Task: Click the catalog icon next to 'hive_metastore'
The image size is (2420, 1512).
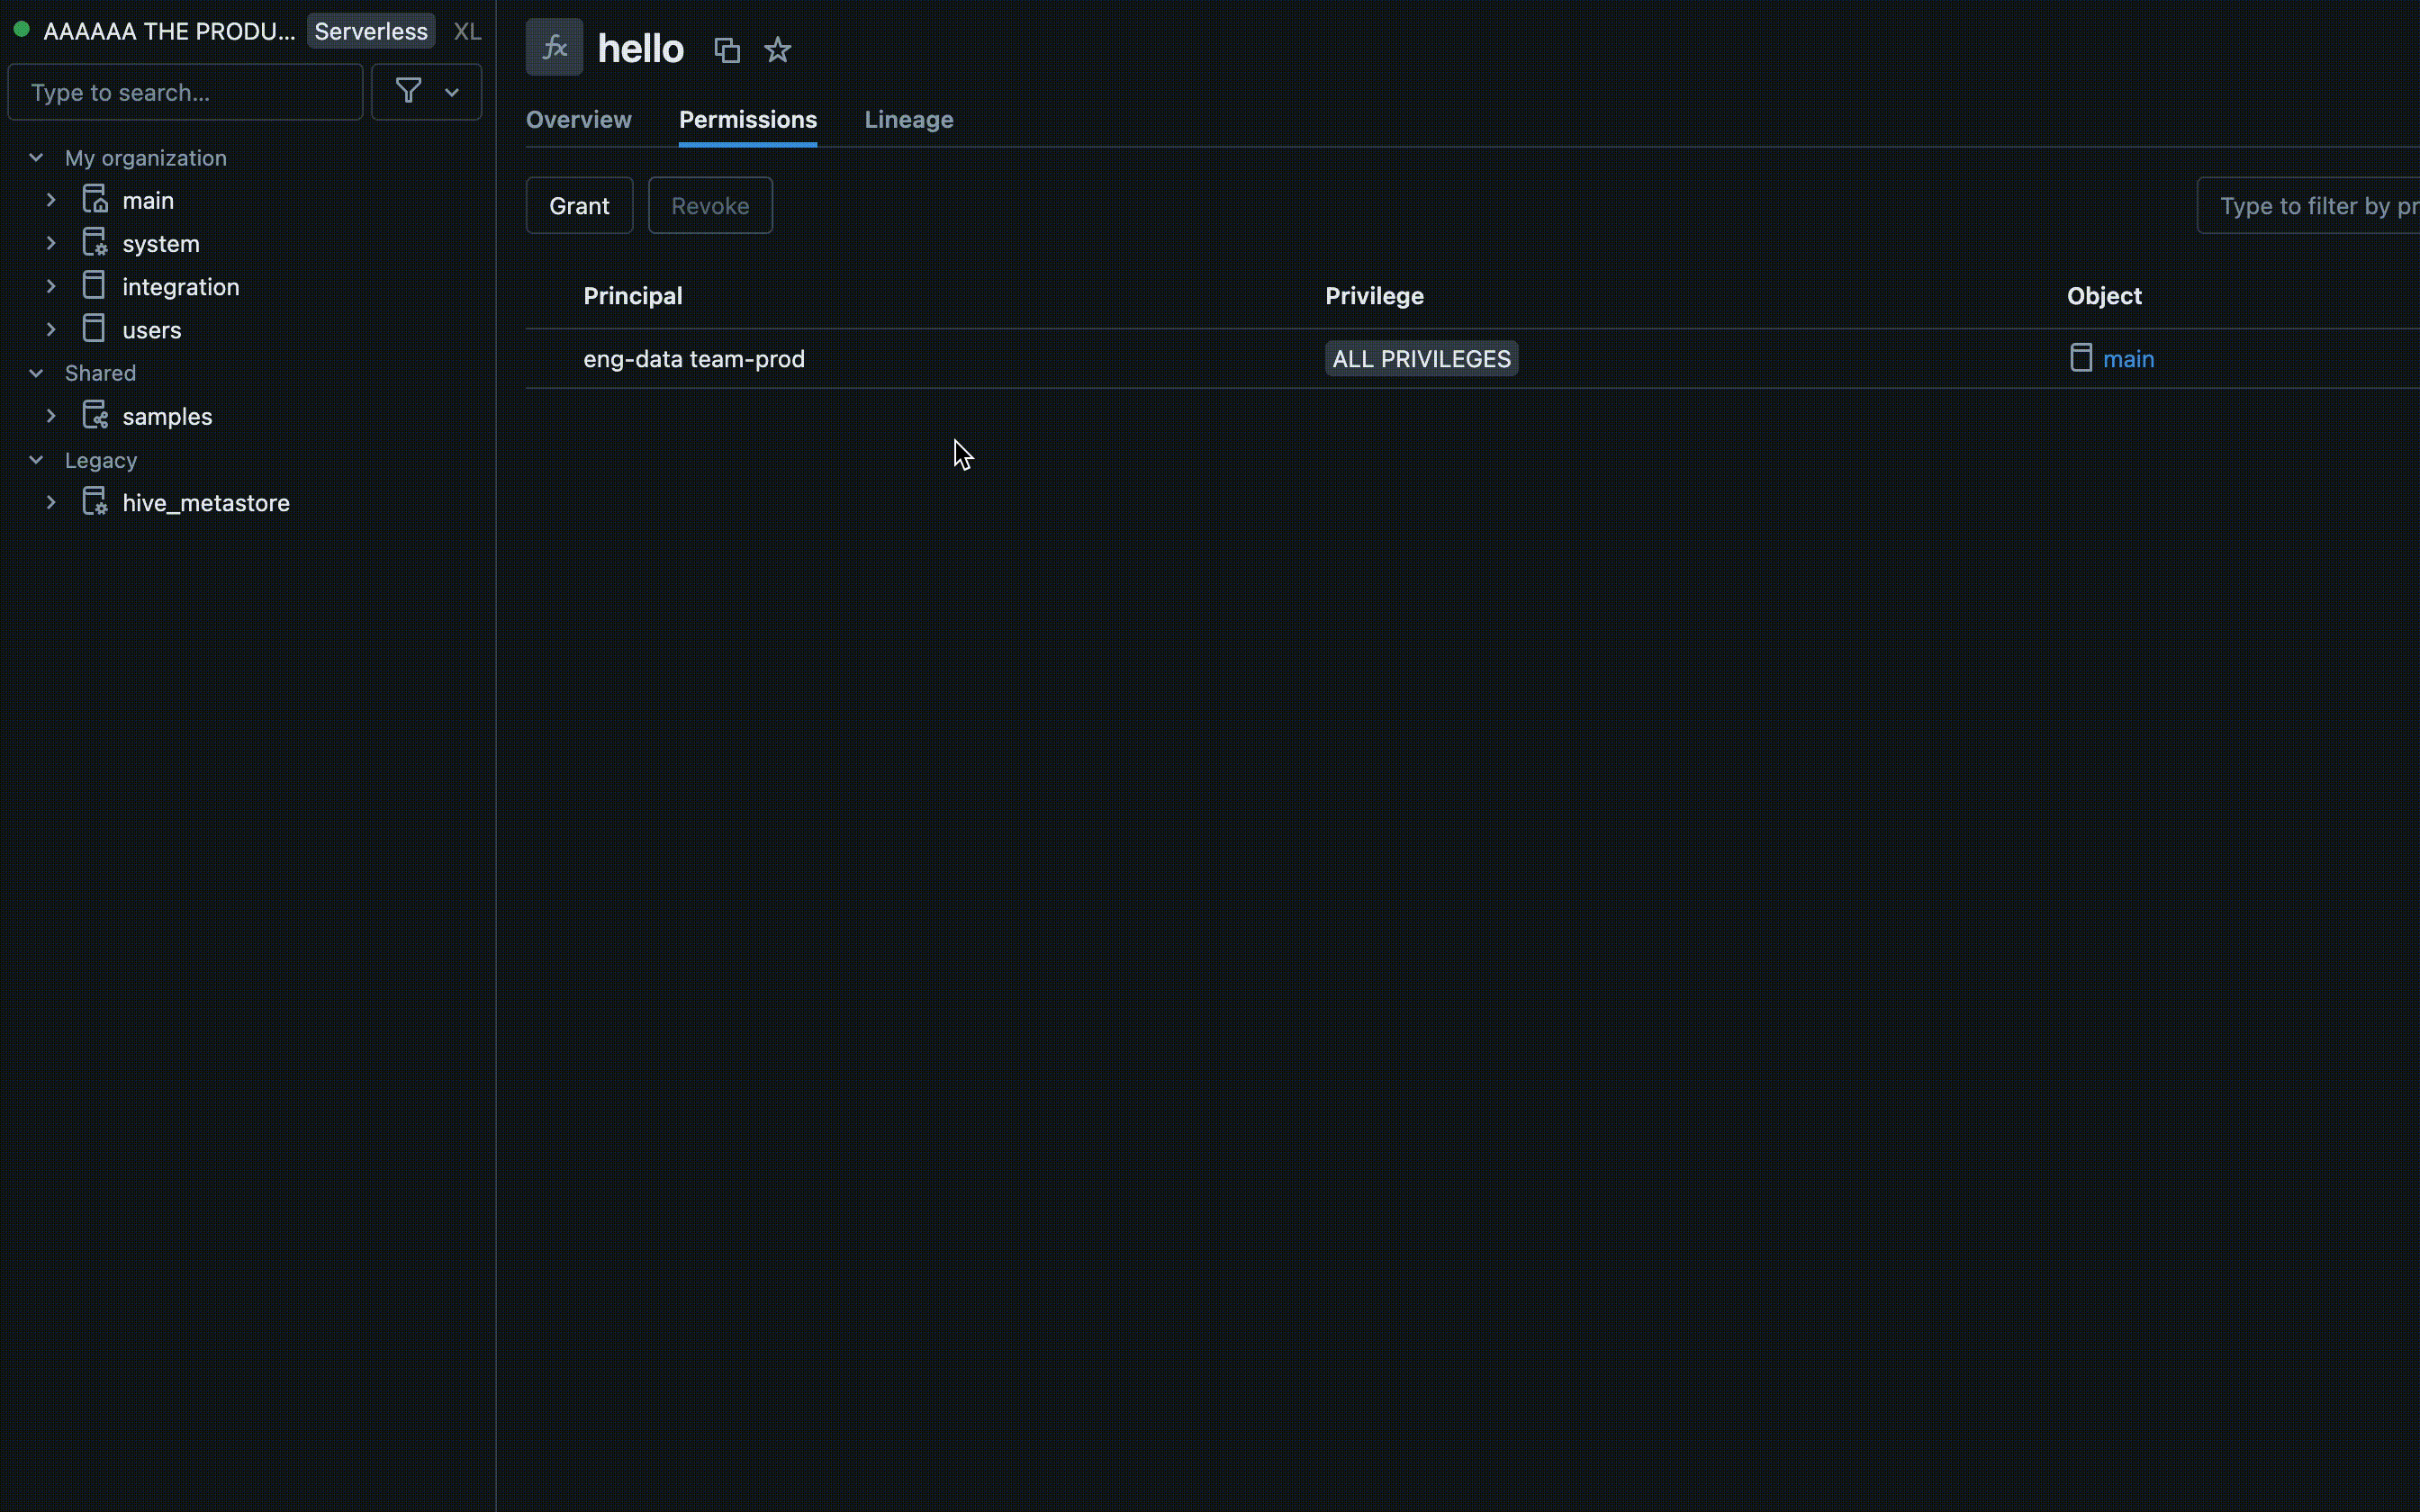Action: pyautogui.click(x=95, y=501)
